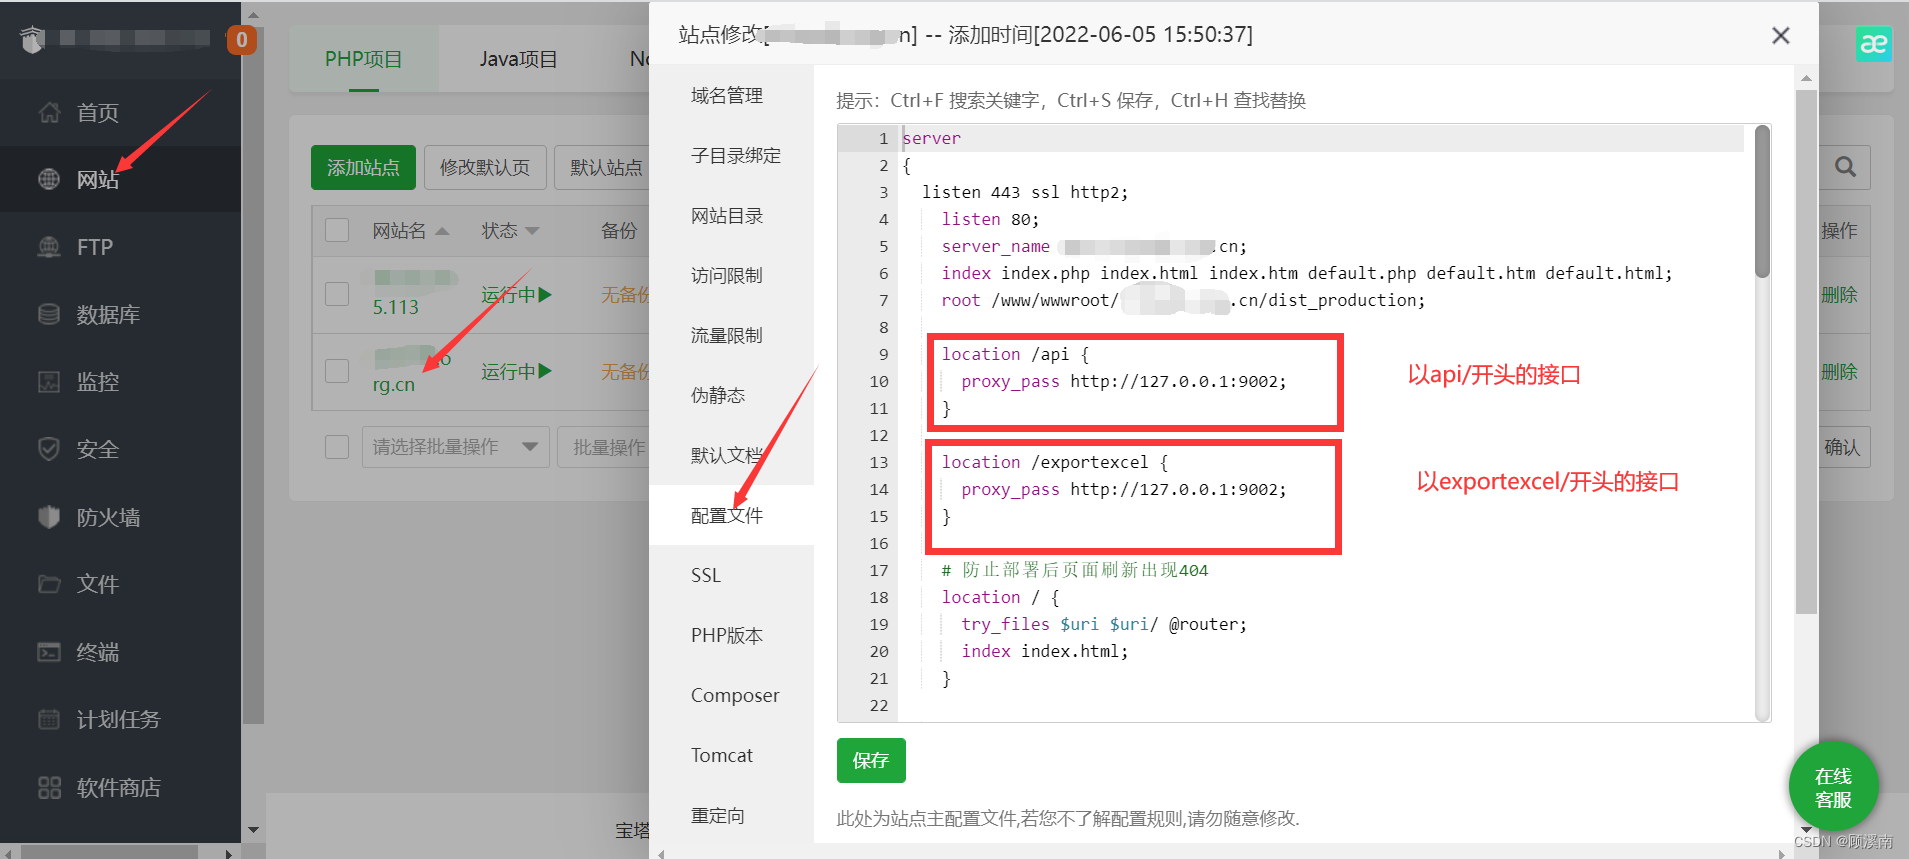Click the FTP icon in sidebar

click(x=49, y=247)
